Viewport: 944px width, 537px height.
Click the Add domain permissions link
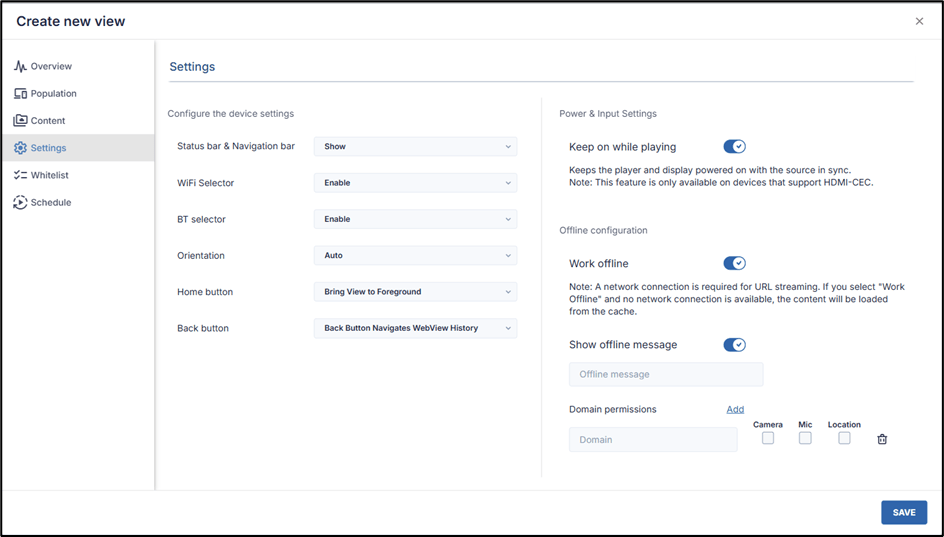pyautogui.click(x=735, y=409)
